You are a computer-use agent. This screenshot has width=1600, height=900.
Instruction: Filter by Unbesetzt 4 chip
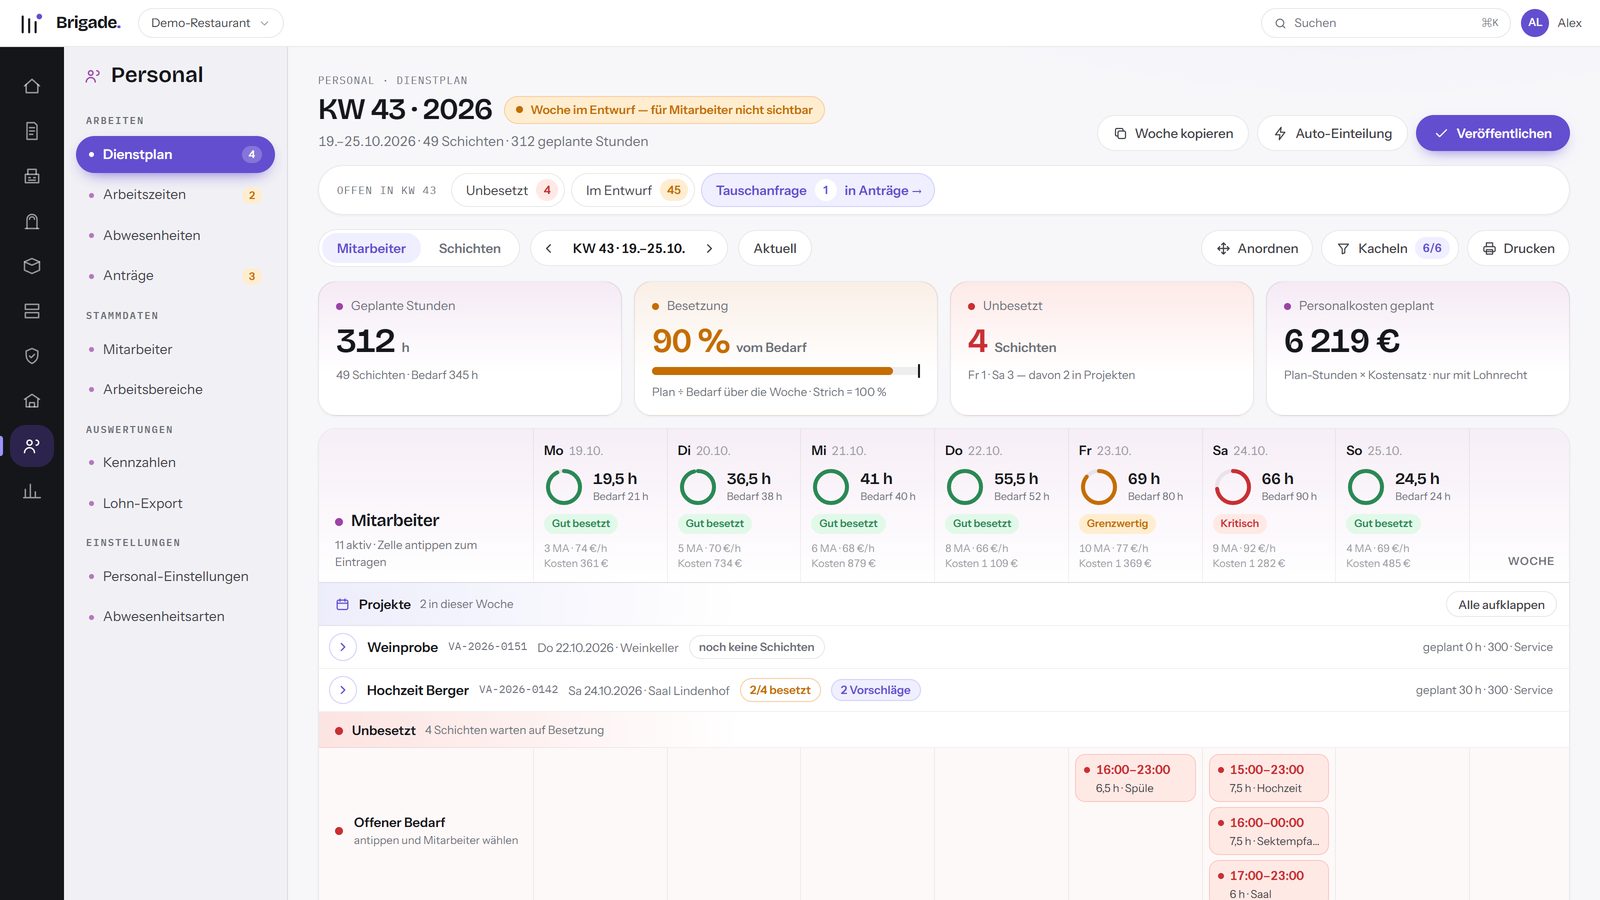pos(508,190)
